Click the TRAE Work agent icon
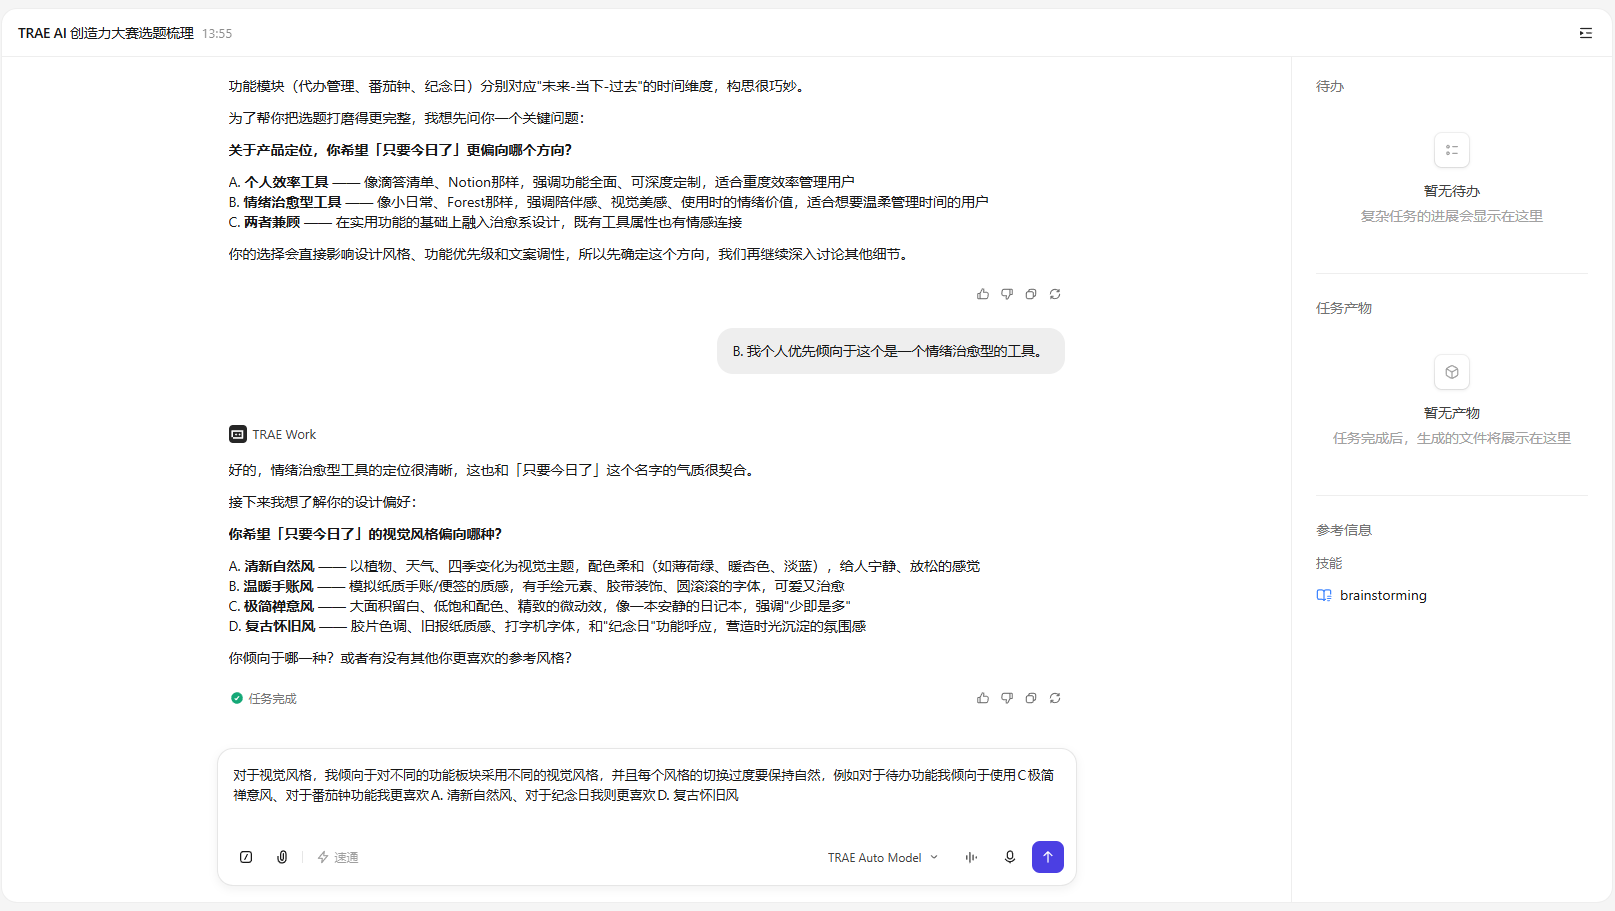The image size is (1615, 911). 237,434
